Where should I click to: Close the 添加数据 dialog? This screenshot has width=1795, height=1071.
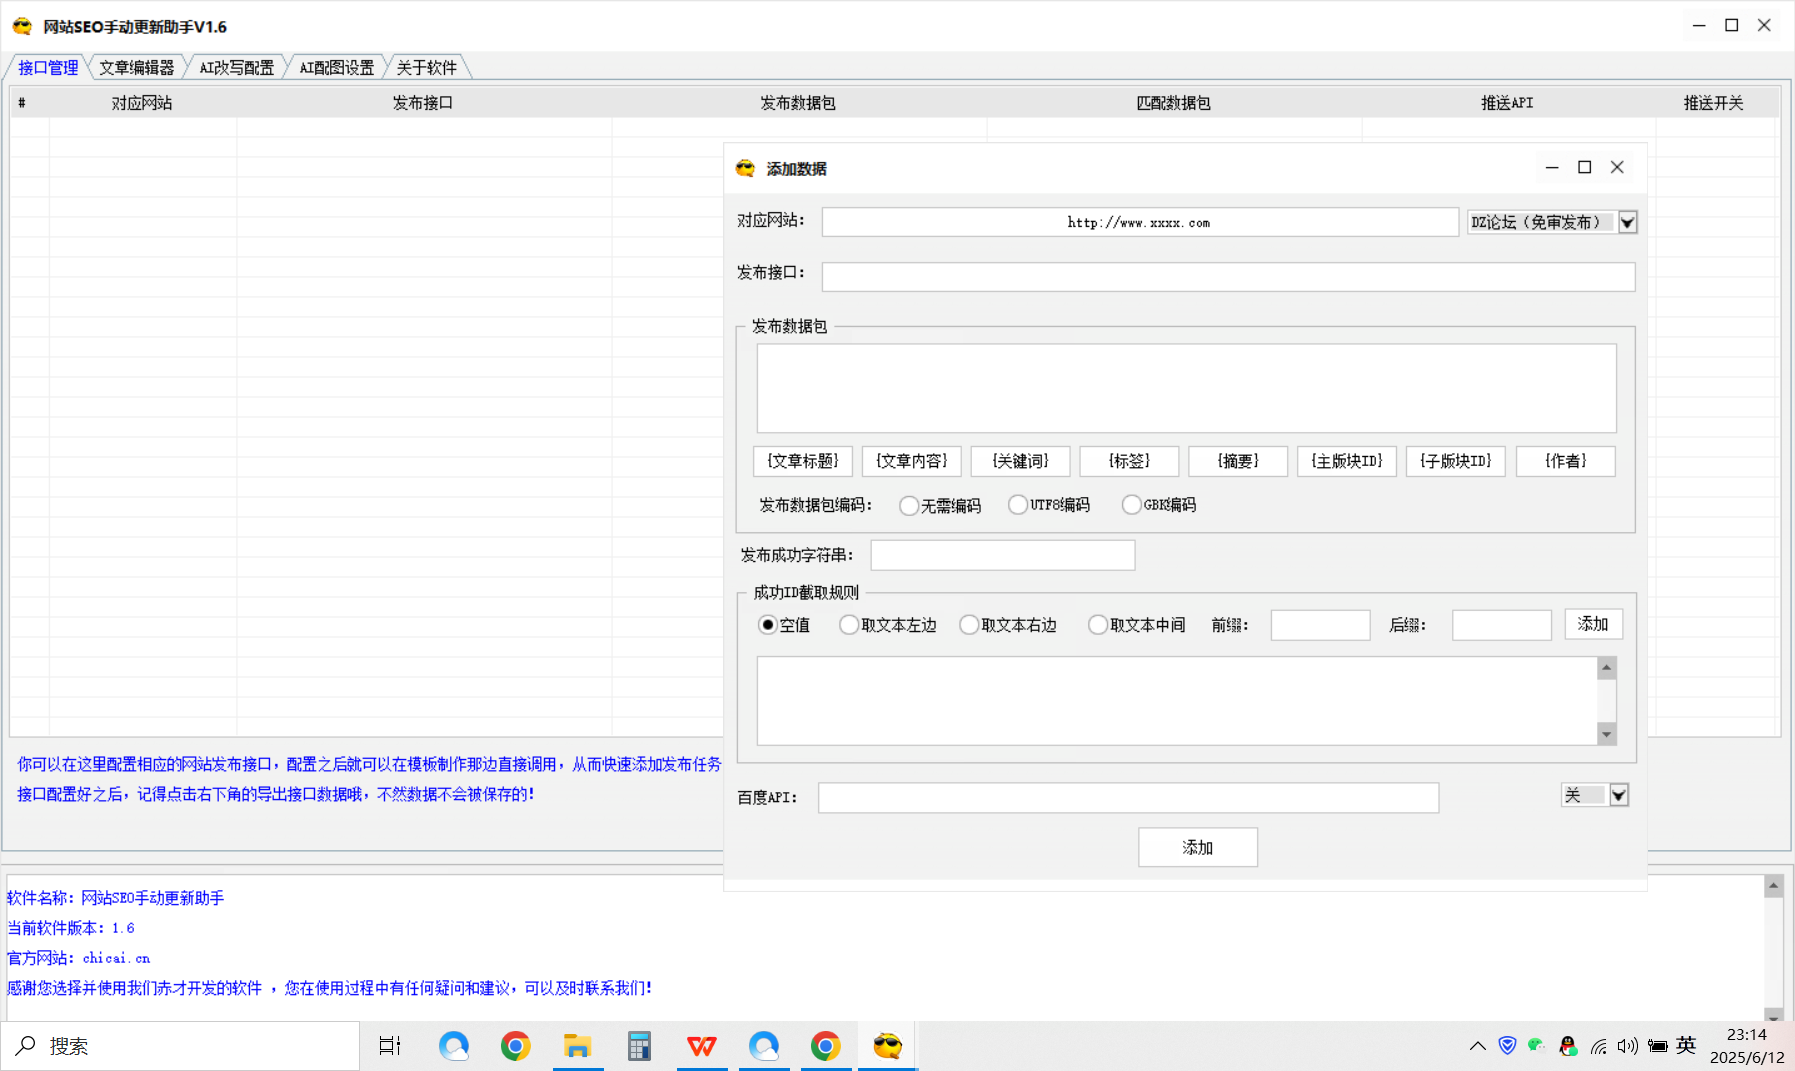[x=1617, y=167]
